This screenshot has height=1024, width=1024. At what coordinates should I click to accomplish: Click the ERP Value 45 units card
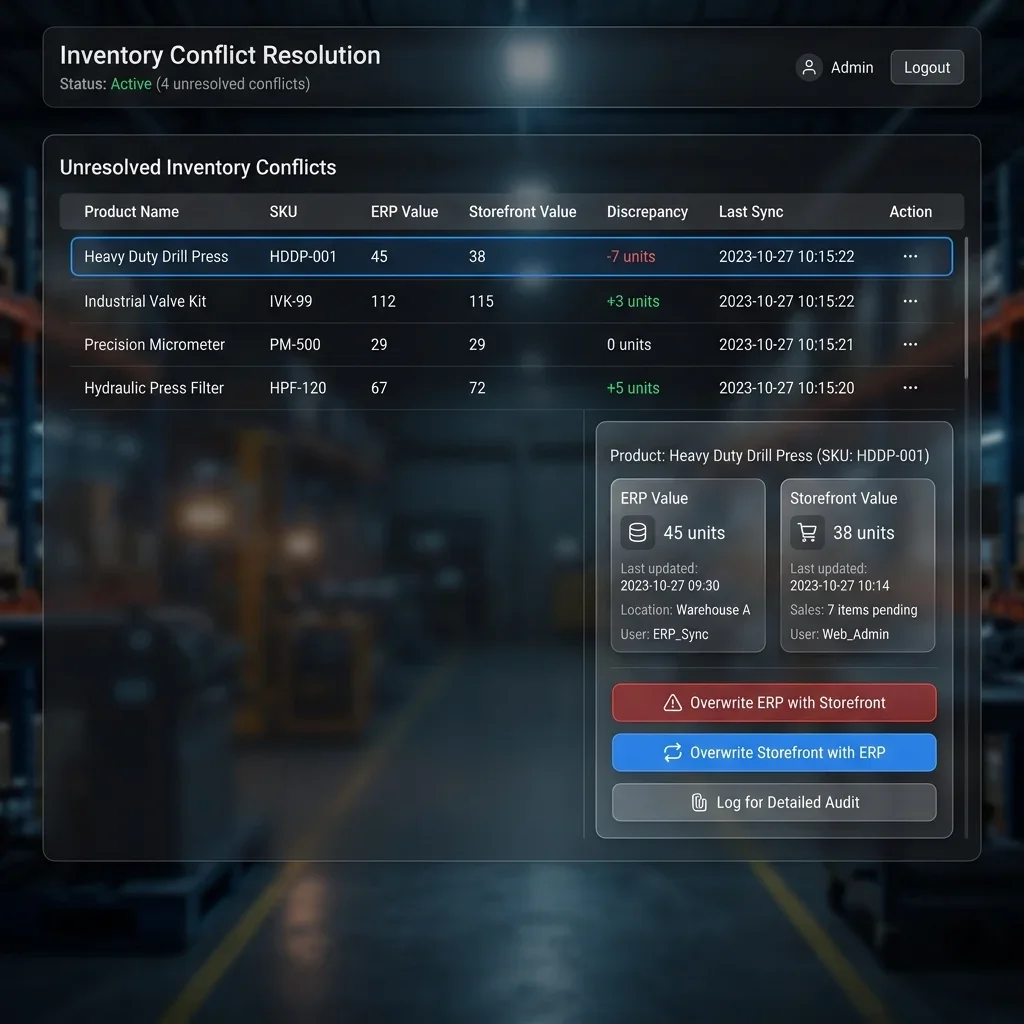(x=688, y=566)
